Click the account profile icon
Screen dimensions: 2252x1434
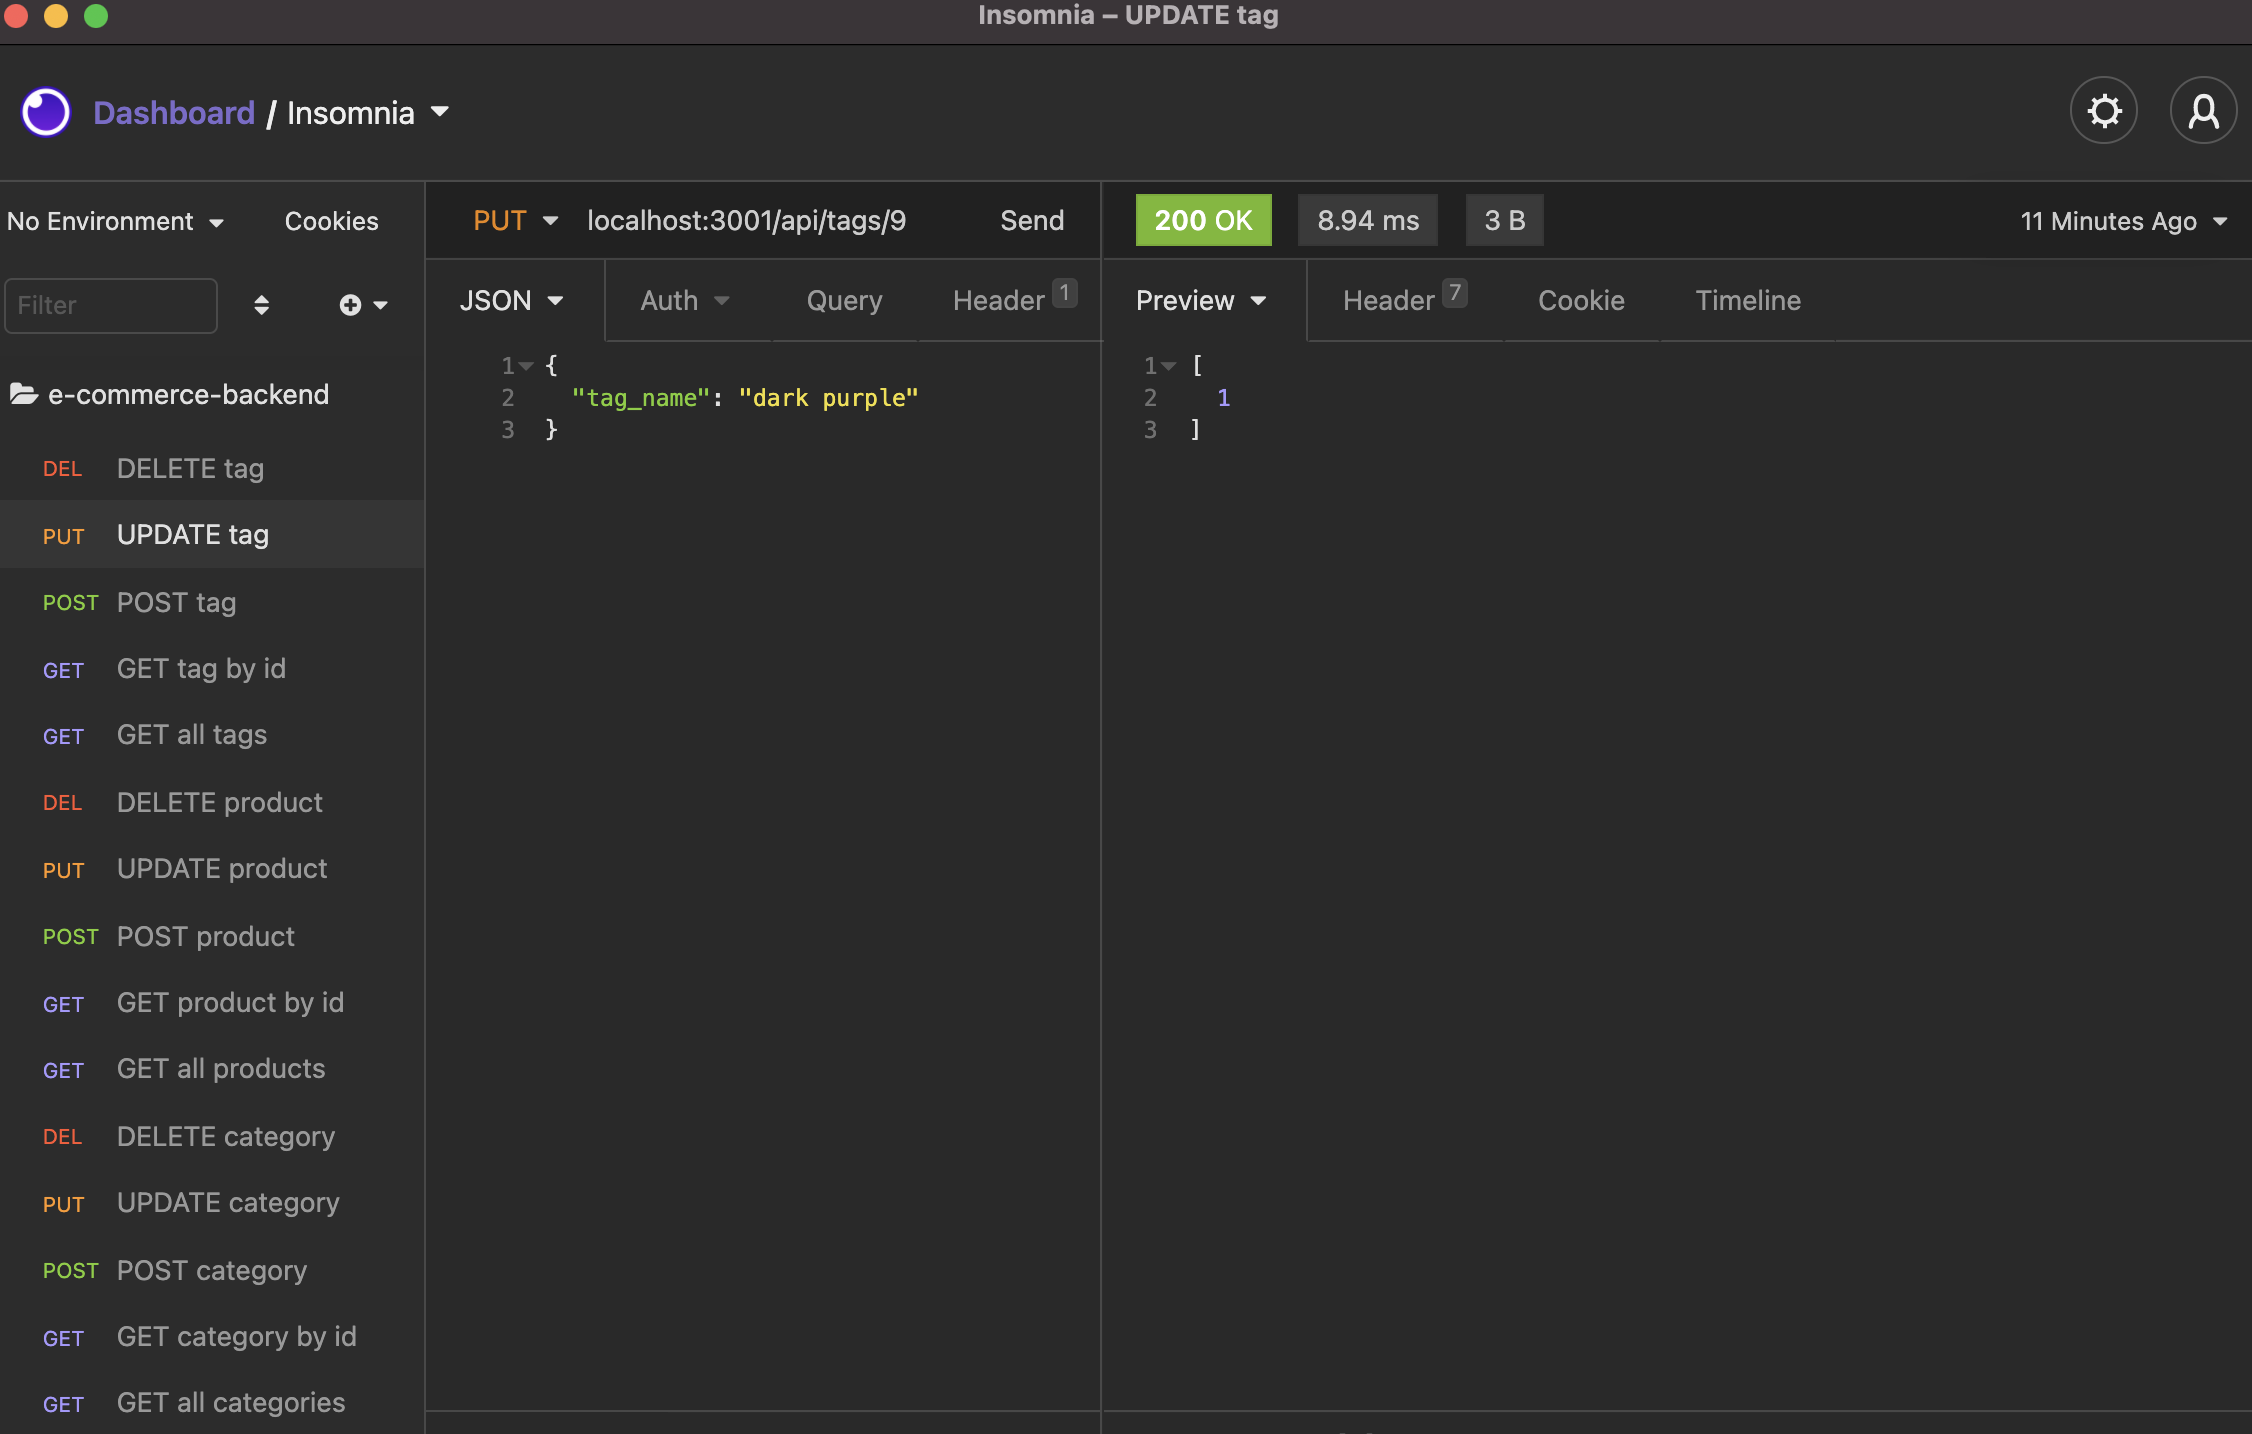2203,110
